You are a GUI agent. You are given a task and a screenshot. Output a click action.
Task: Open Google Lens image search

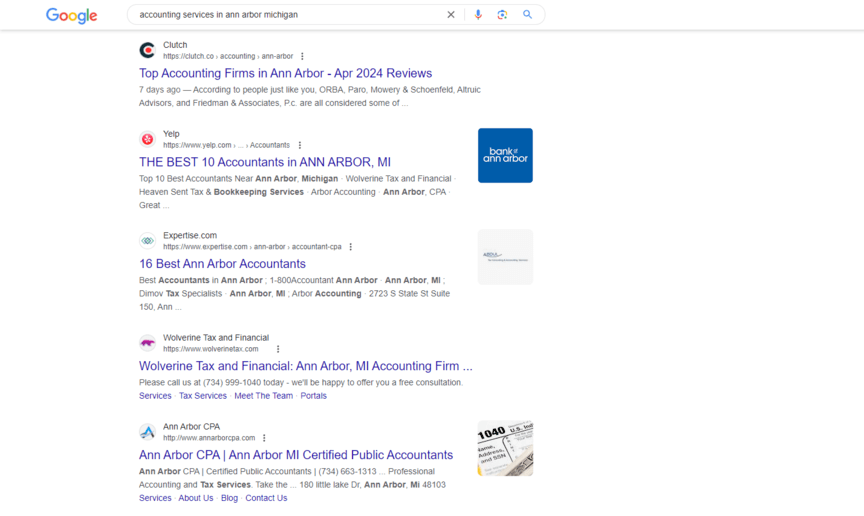pyautogui.click(x=502, y=15)
